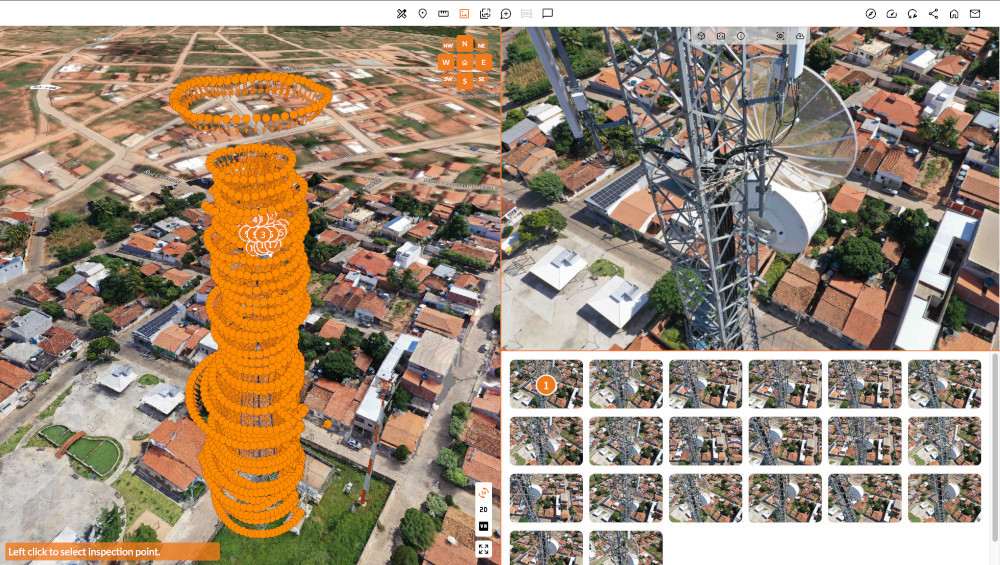Screen dimensions: 1000x565
Task: Click the mail envelope icon
Action: (x=975, y=13)
